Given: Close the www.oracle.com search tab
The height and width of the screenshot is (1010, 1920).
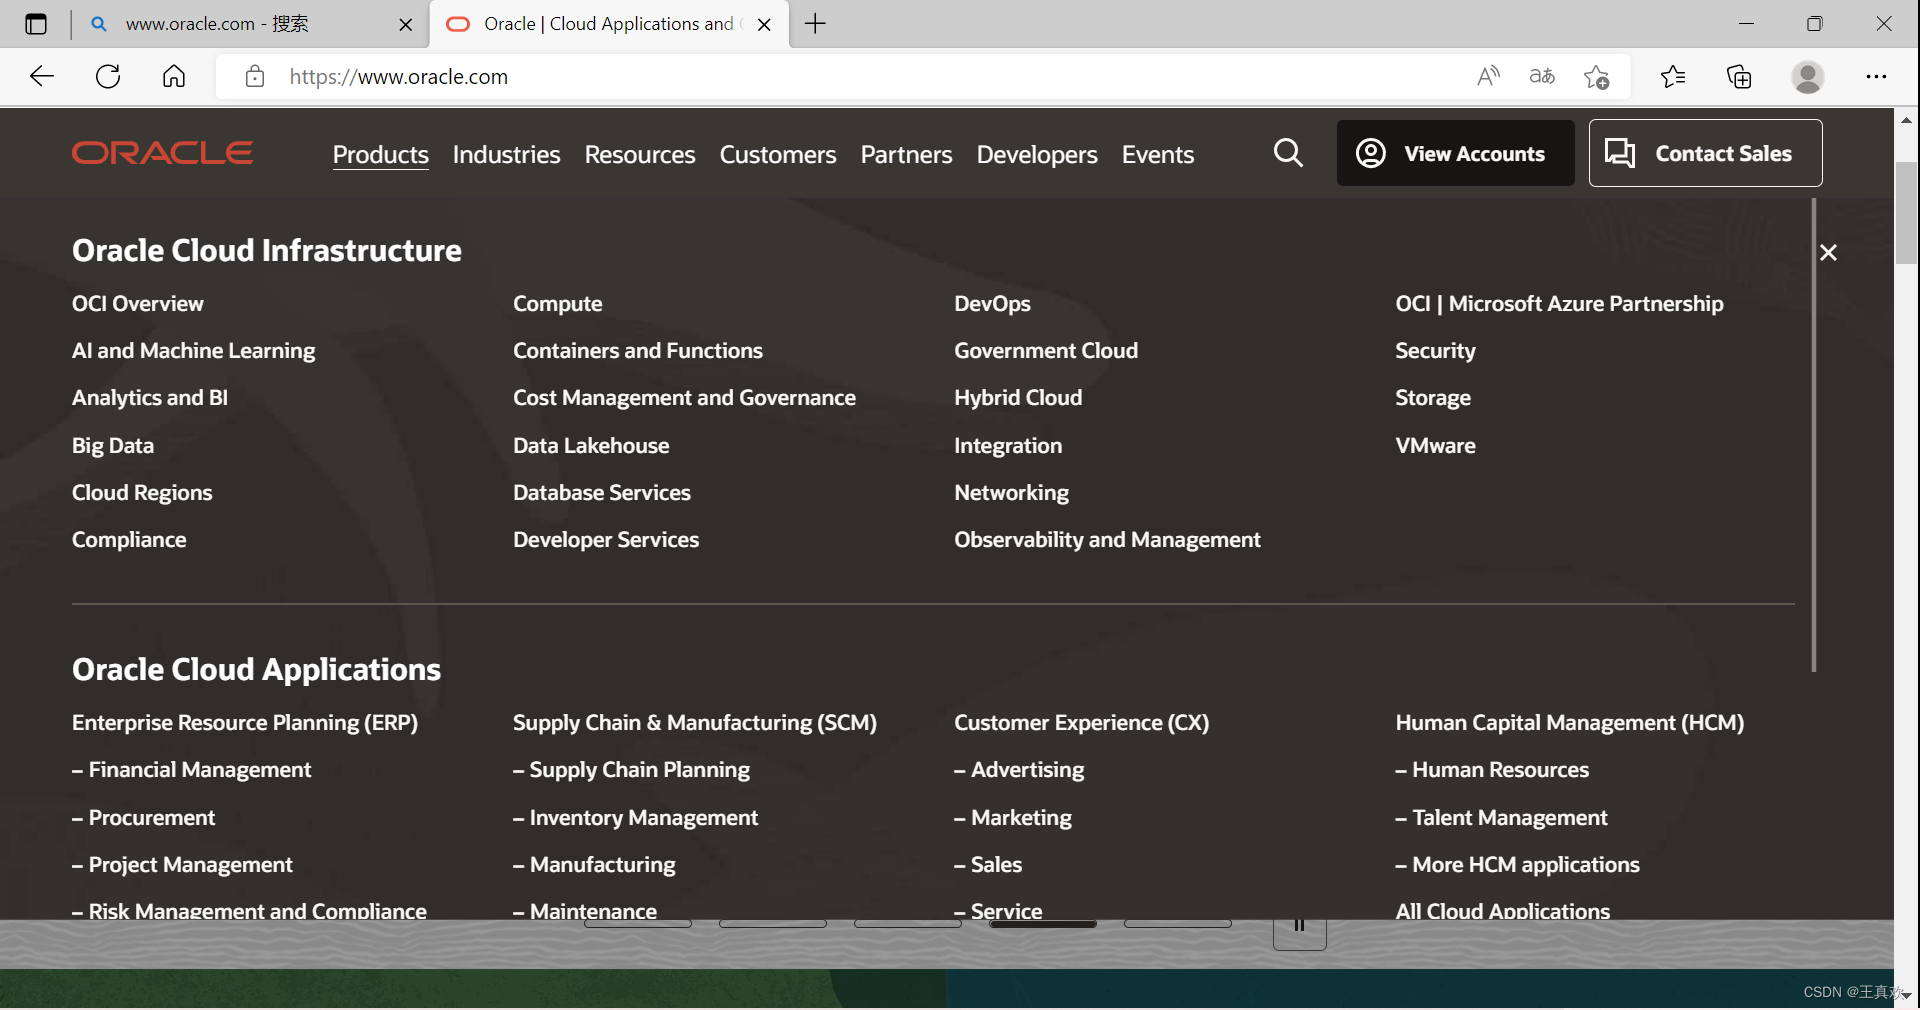Looking at the screenshot, I should pyautogui.click(x=406, y=25).
